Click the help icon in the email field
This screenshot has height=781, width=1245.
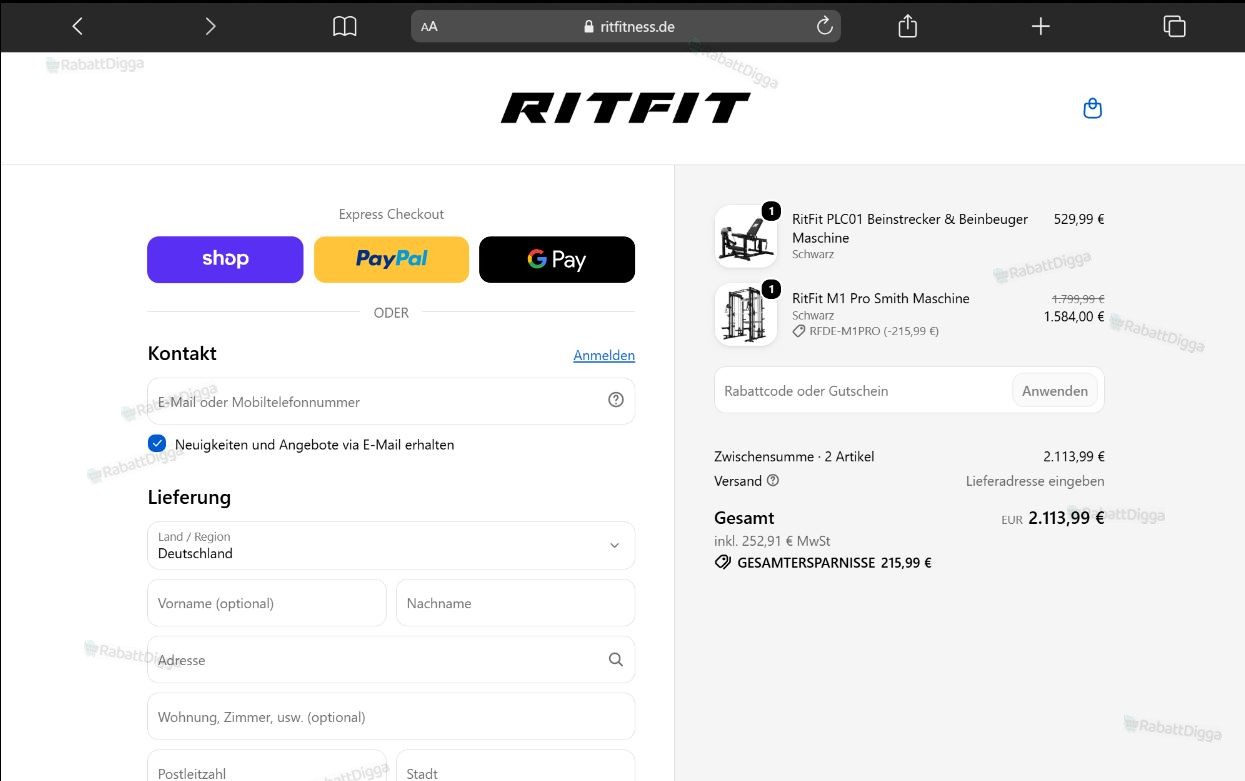tap(616, 400)
